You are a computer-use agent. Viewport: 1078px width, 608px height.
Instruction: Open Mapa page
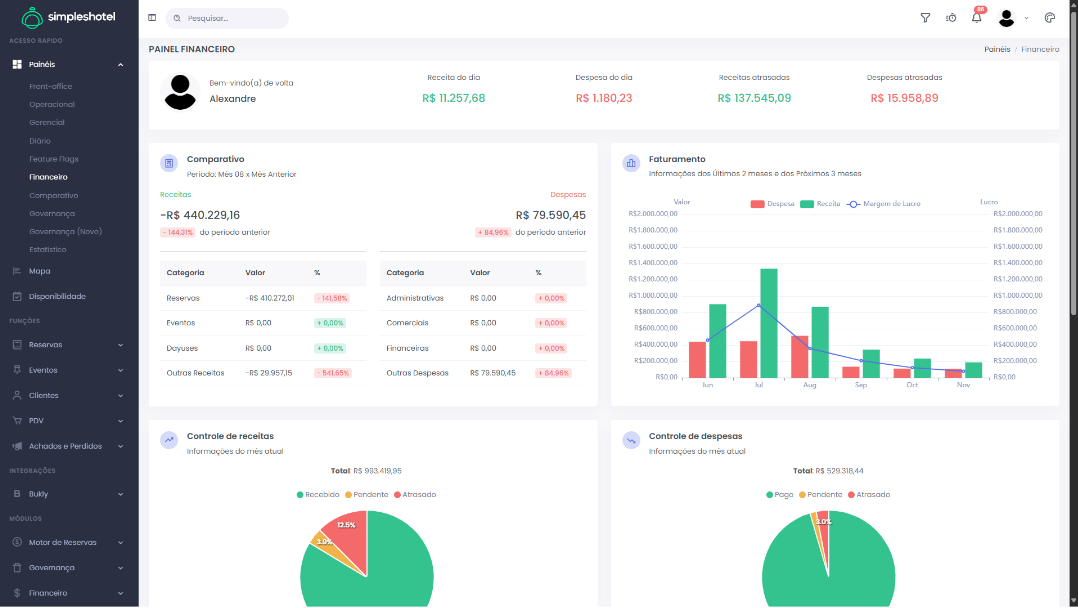point(39,271)
